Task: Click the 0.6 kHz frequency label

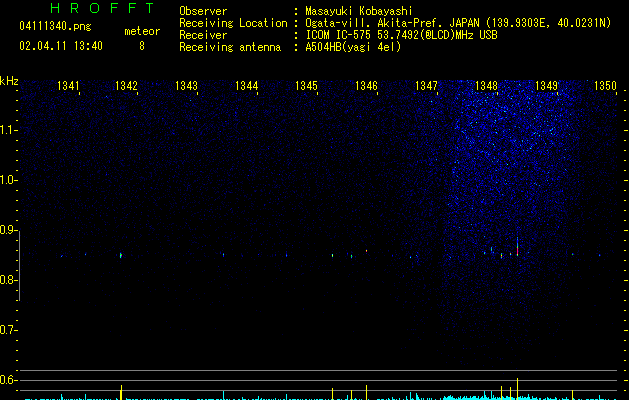Action: [9, 380]
